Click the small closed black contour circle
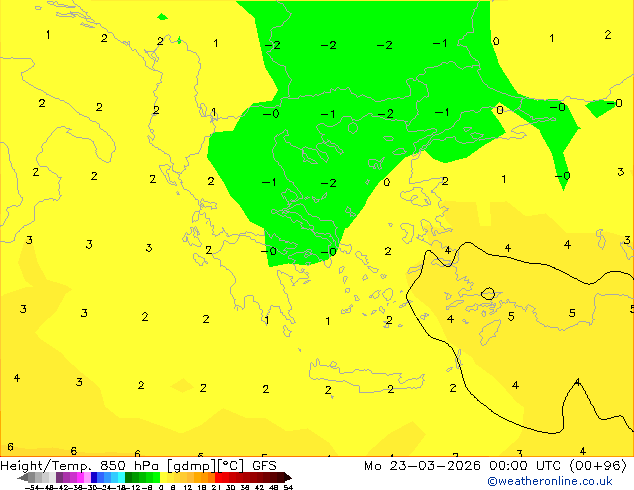This screenshot has width=634, height=490. click(x=488, y=294)
